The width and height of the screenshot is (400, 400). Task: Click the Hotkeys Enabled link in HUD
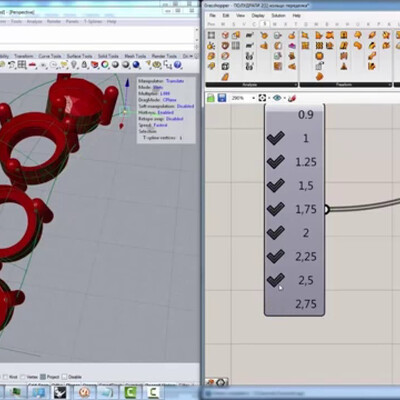click(166, 112)
